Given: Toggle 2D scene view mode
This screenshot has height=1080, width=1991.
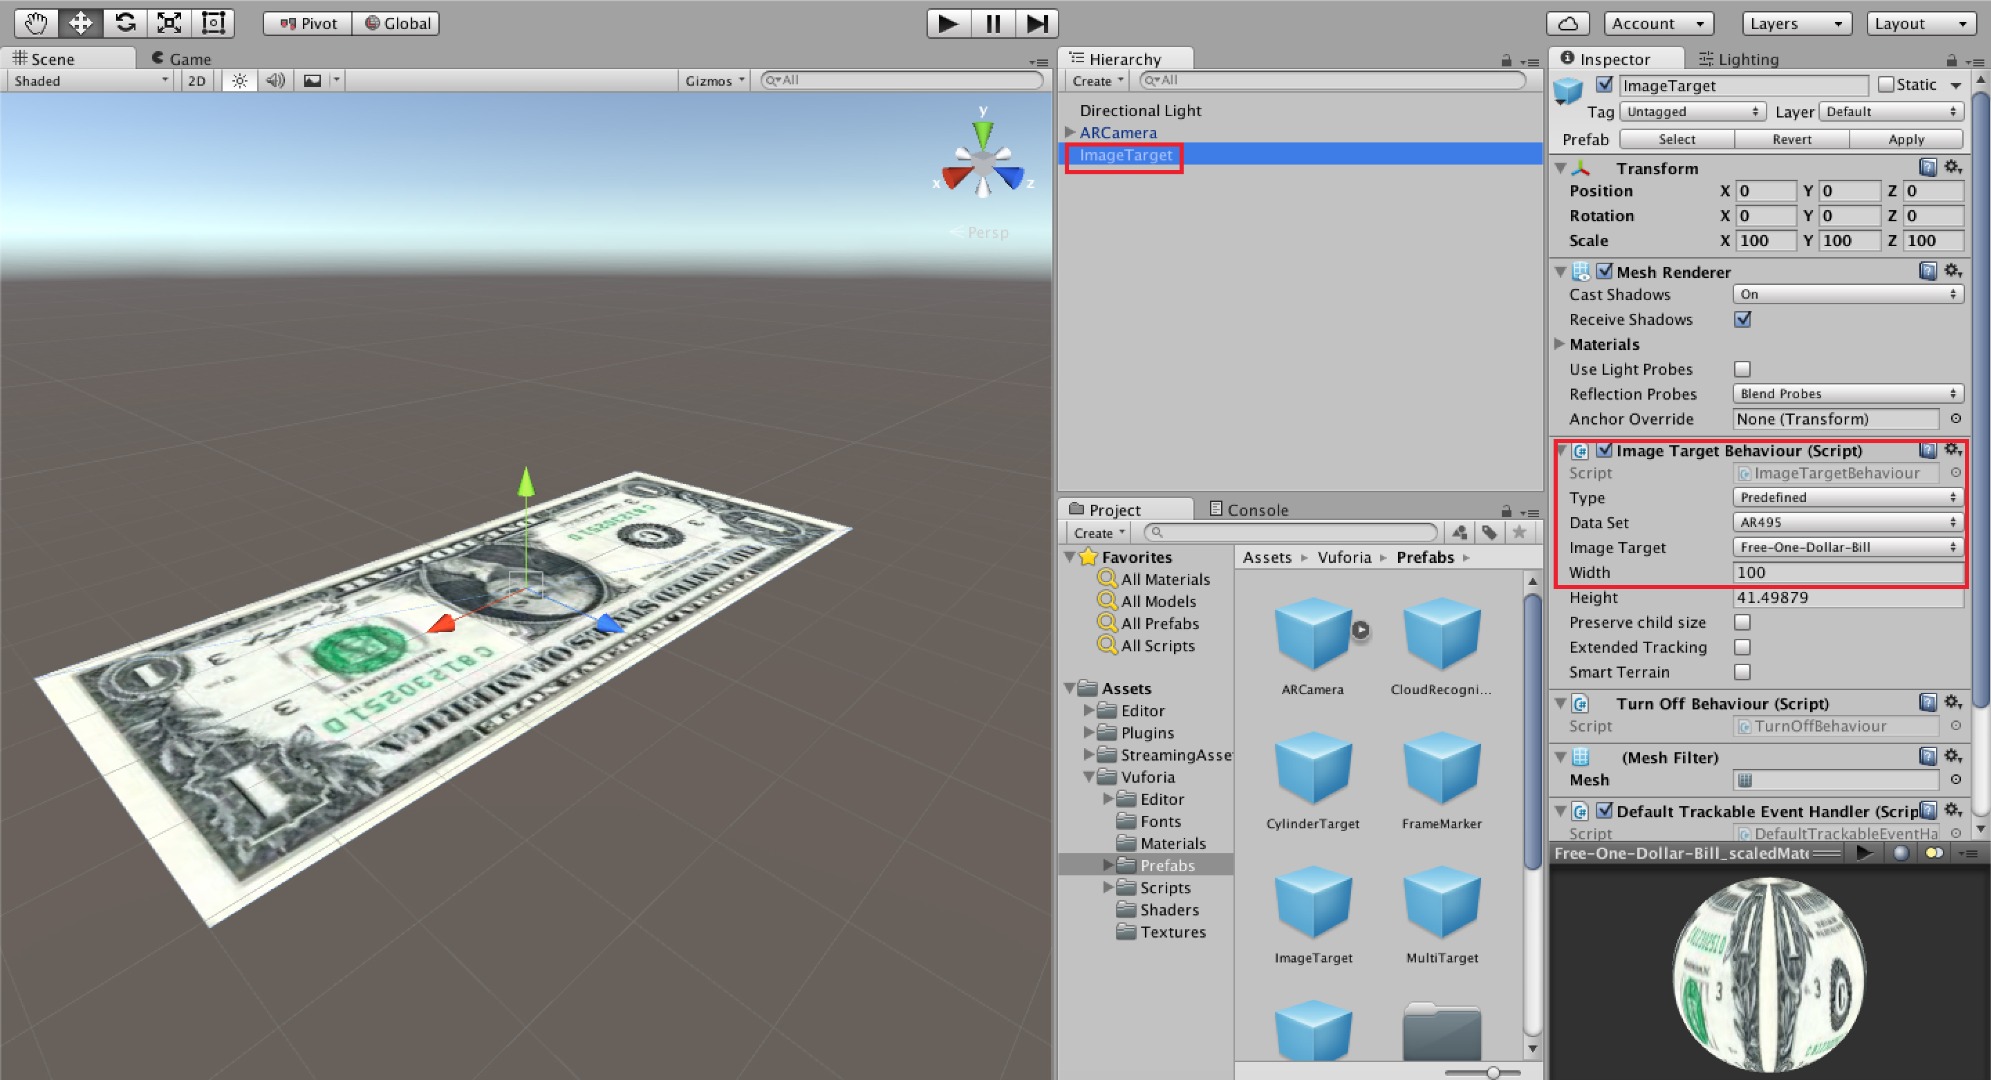Looking at the screenshot, I should click(197, 81).
